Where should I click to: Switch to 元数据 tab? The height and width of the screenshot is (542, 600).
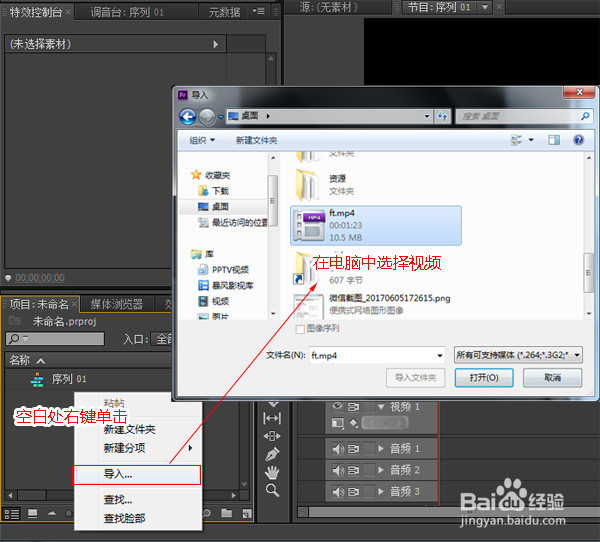[224, 12]
